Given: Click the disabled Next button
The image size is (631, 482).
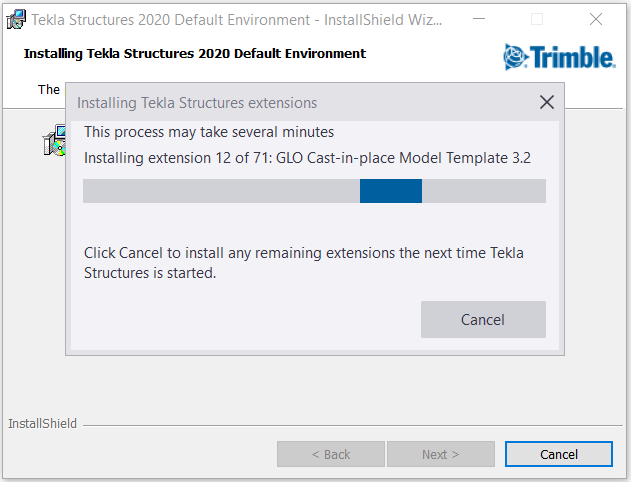Looking at the screenshot, I should [x=441, y=454].
